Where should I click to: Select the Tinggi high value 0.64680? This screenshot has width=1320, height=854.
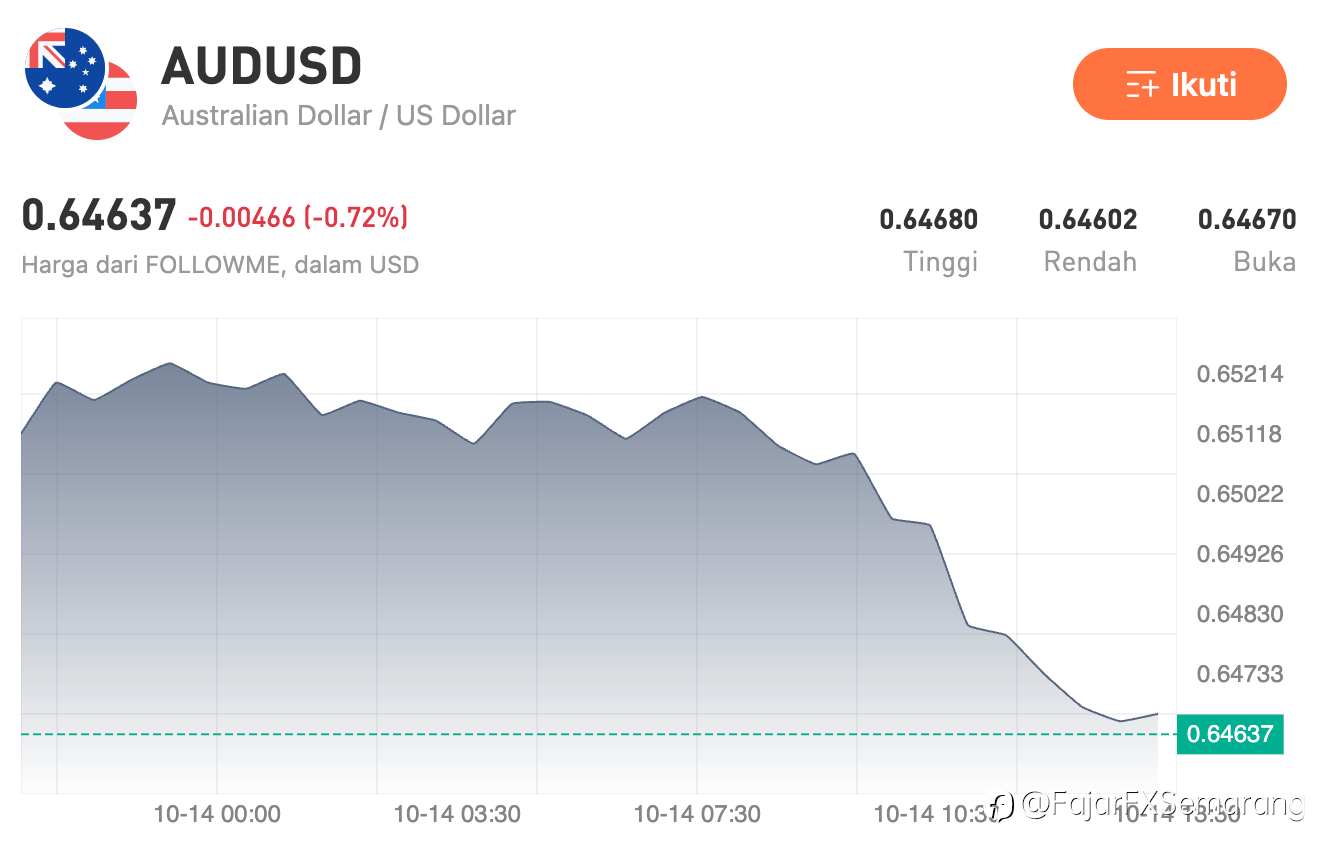928,219
